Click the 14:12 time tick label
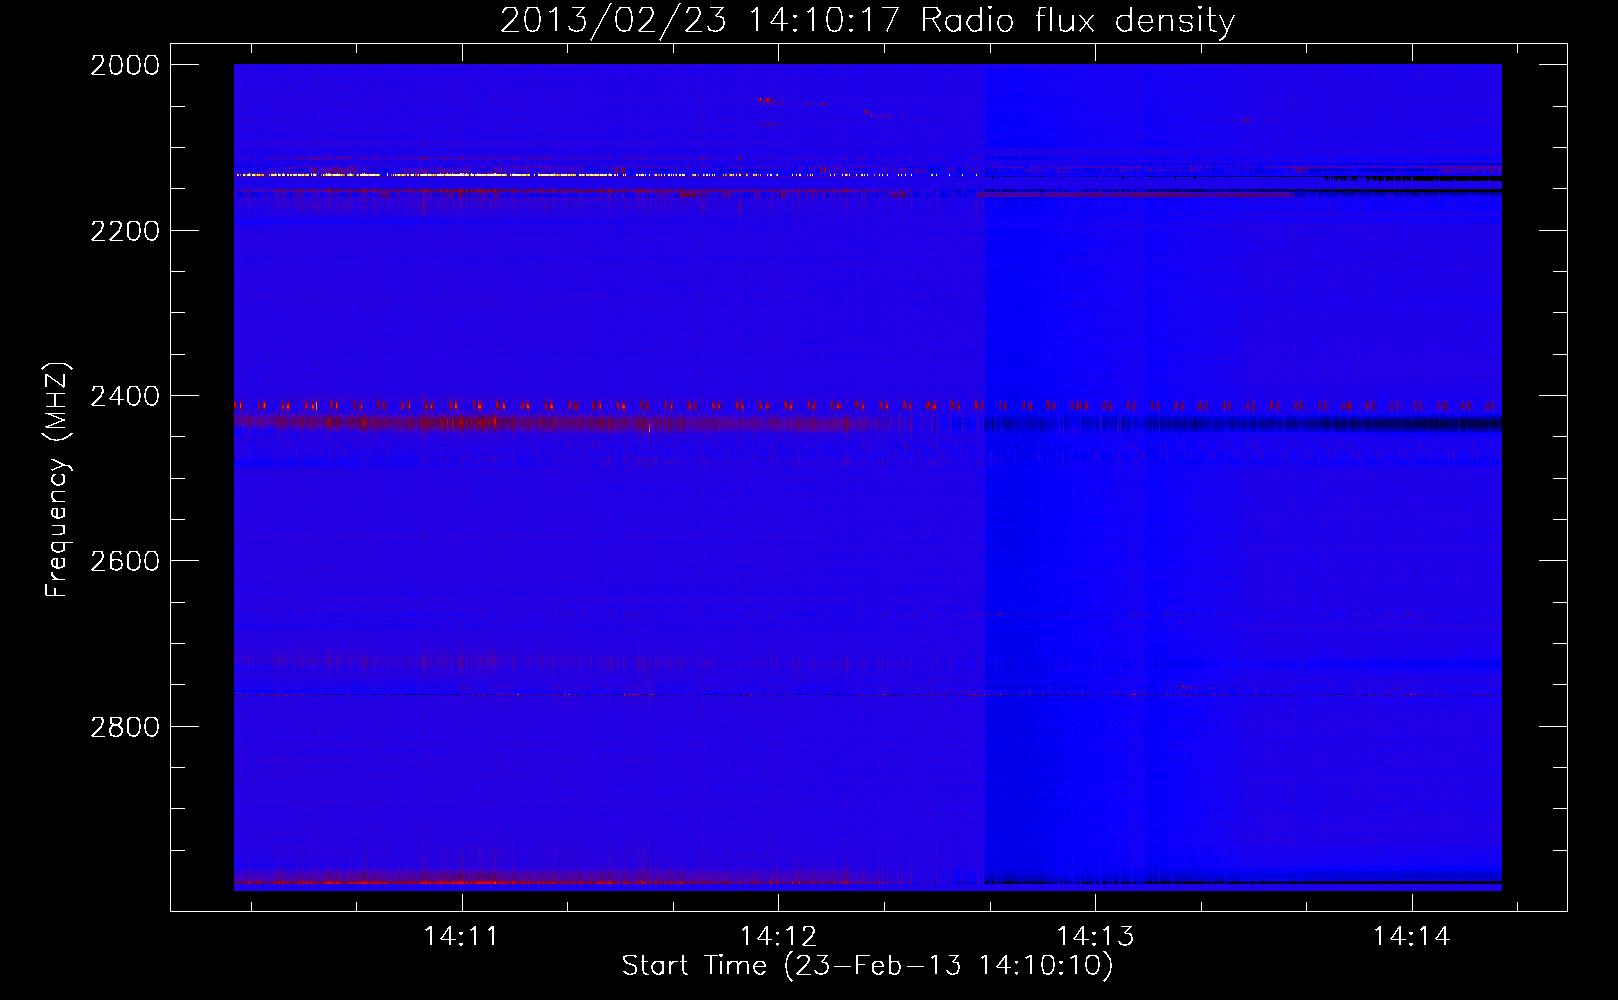 (x=778, y=936)
